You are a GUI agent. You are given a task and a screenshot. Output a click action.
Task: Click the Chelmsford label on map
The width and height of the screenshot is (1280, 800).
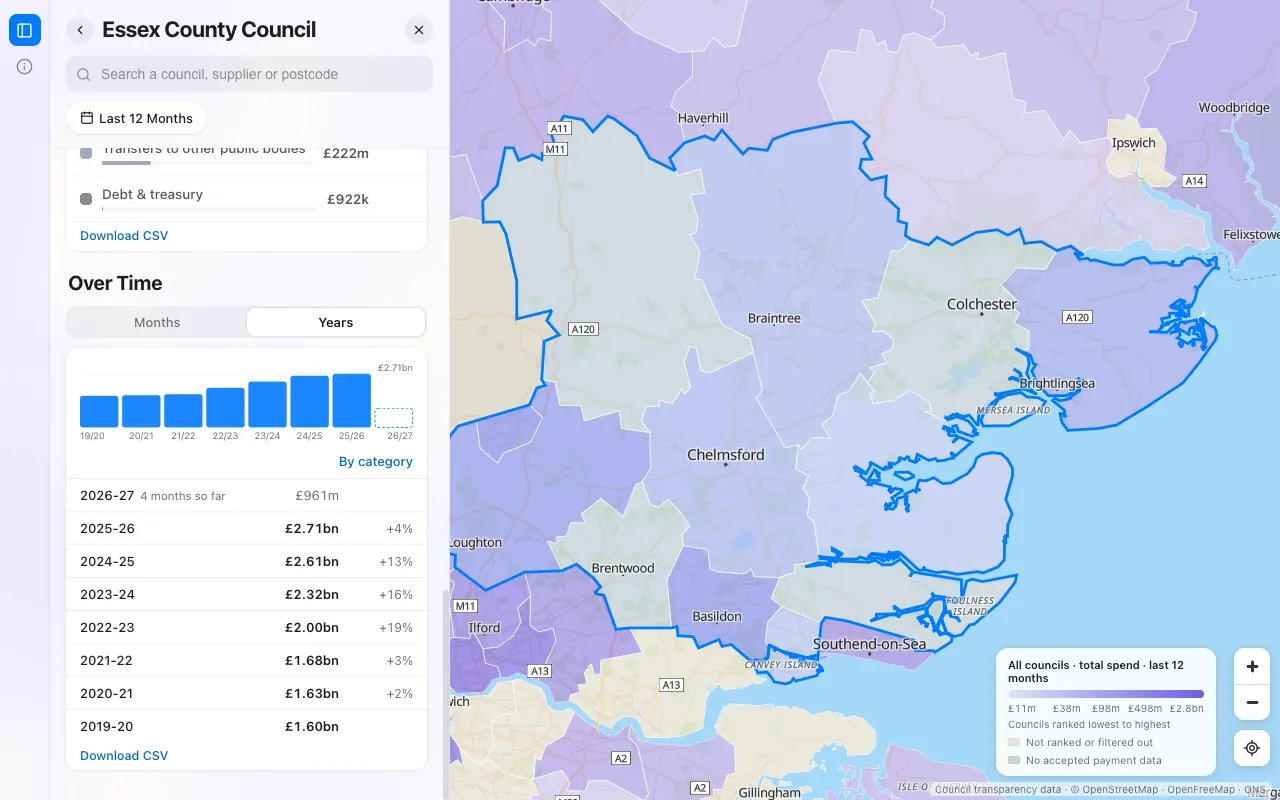coord(726,455)
